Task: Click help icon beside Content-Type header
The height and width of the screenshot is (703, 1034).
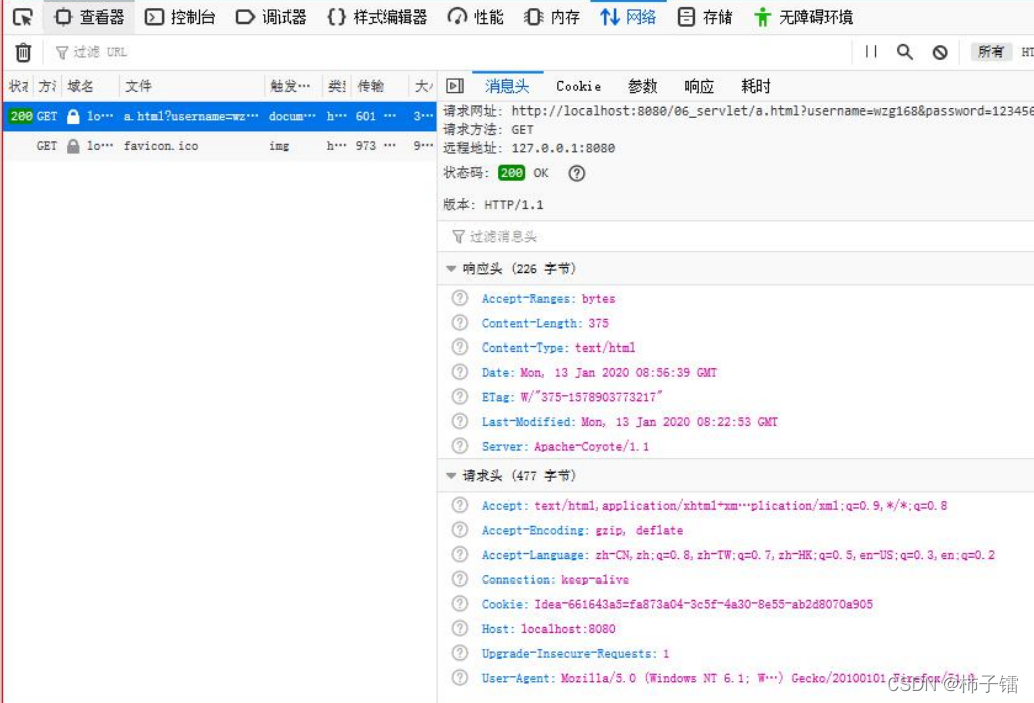Action: coord(460,348)
